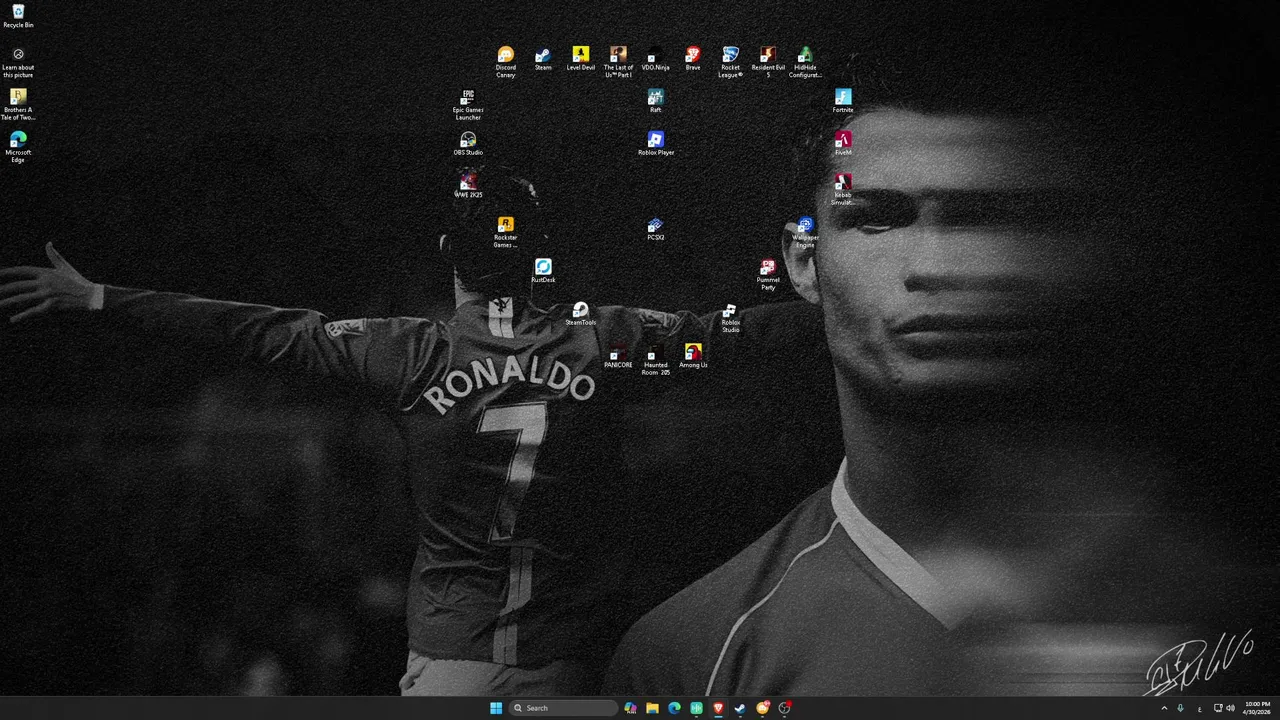The height and width of the screenshot is (720, 1280).
Task: Open Microsoft Edge from the taskbar
Action: point(674,708)
